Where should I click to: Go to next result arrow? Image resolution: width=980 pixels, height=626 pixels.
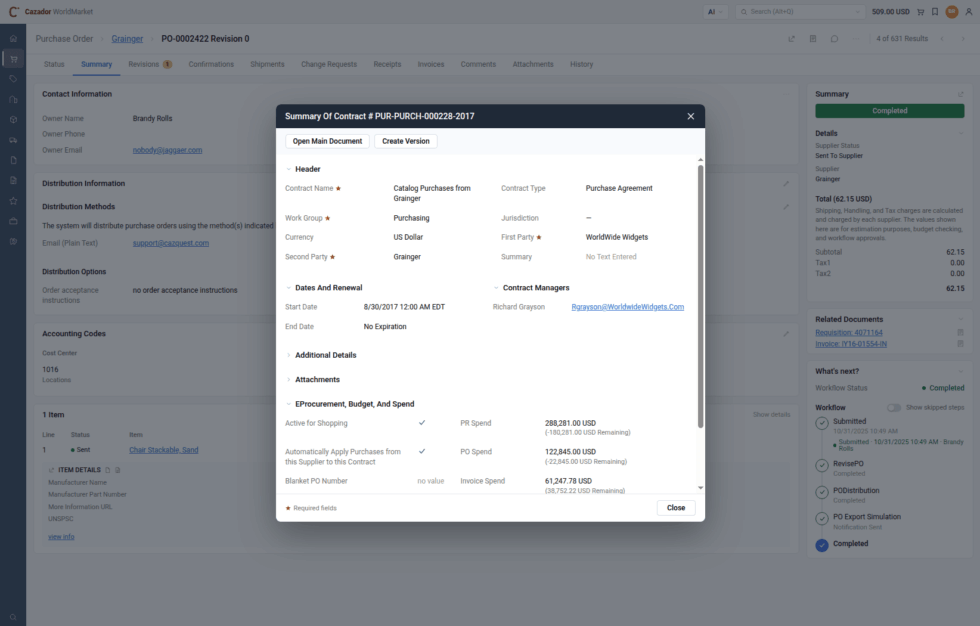pos(963,39)
